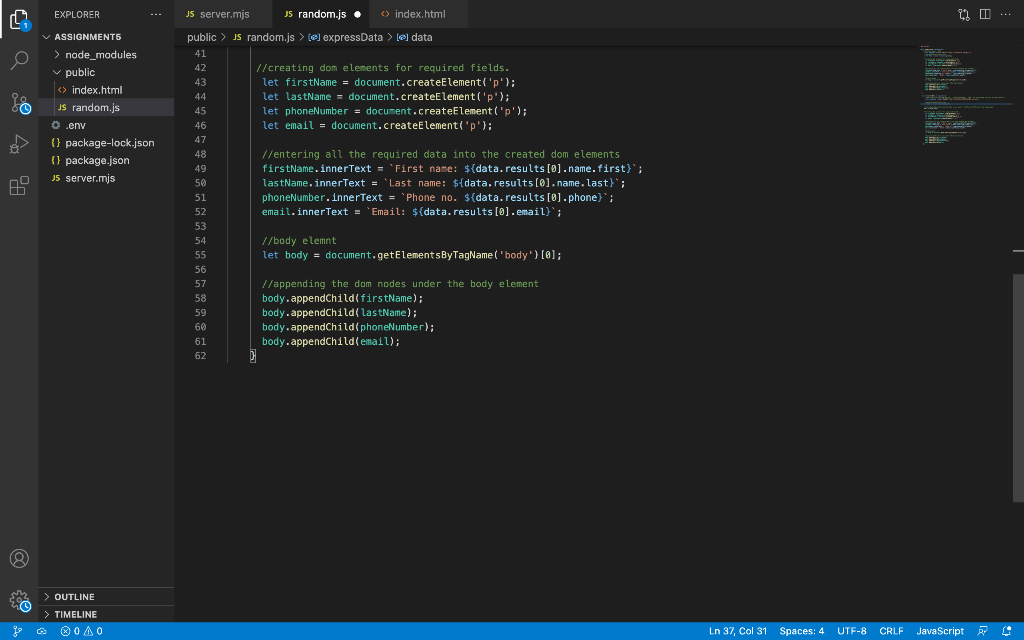This screenshot has height=640, width=1024.
Task: Open the Search view in activity bar
Action: coord(19,60)
